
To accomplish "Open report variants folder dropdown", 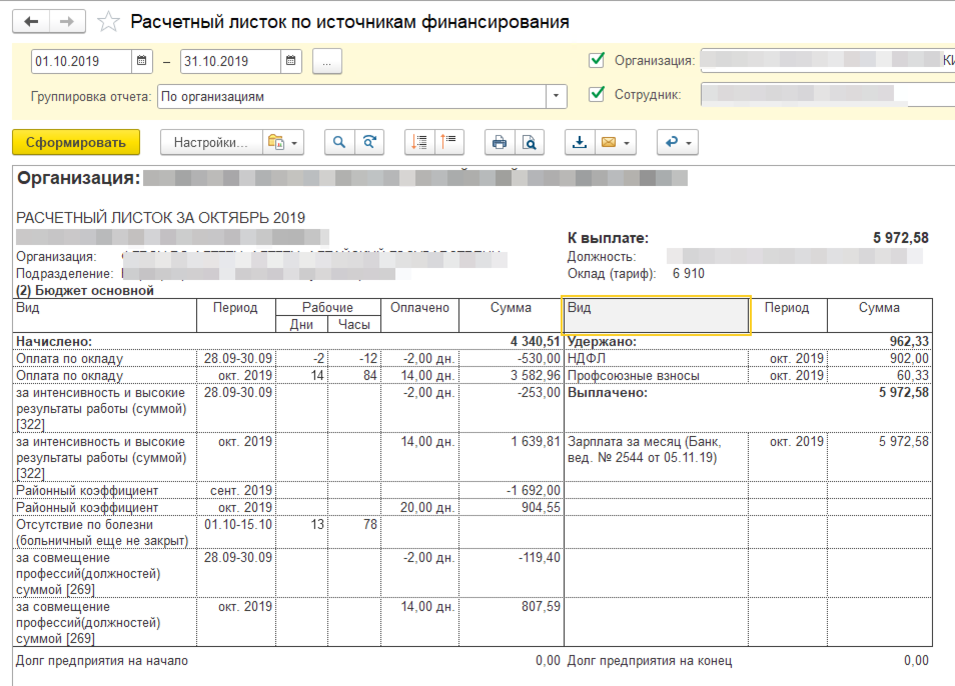I will (x=283, y=143).
